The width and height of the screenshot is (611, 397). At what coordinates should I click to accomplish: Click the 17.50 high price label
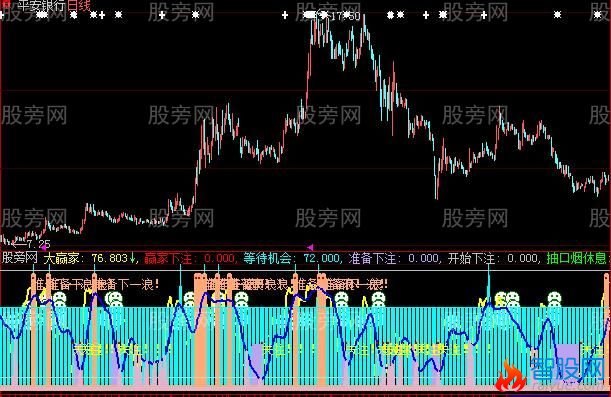345,16
